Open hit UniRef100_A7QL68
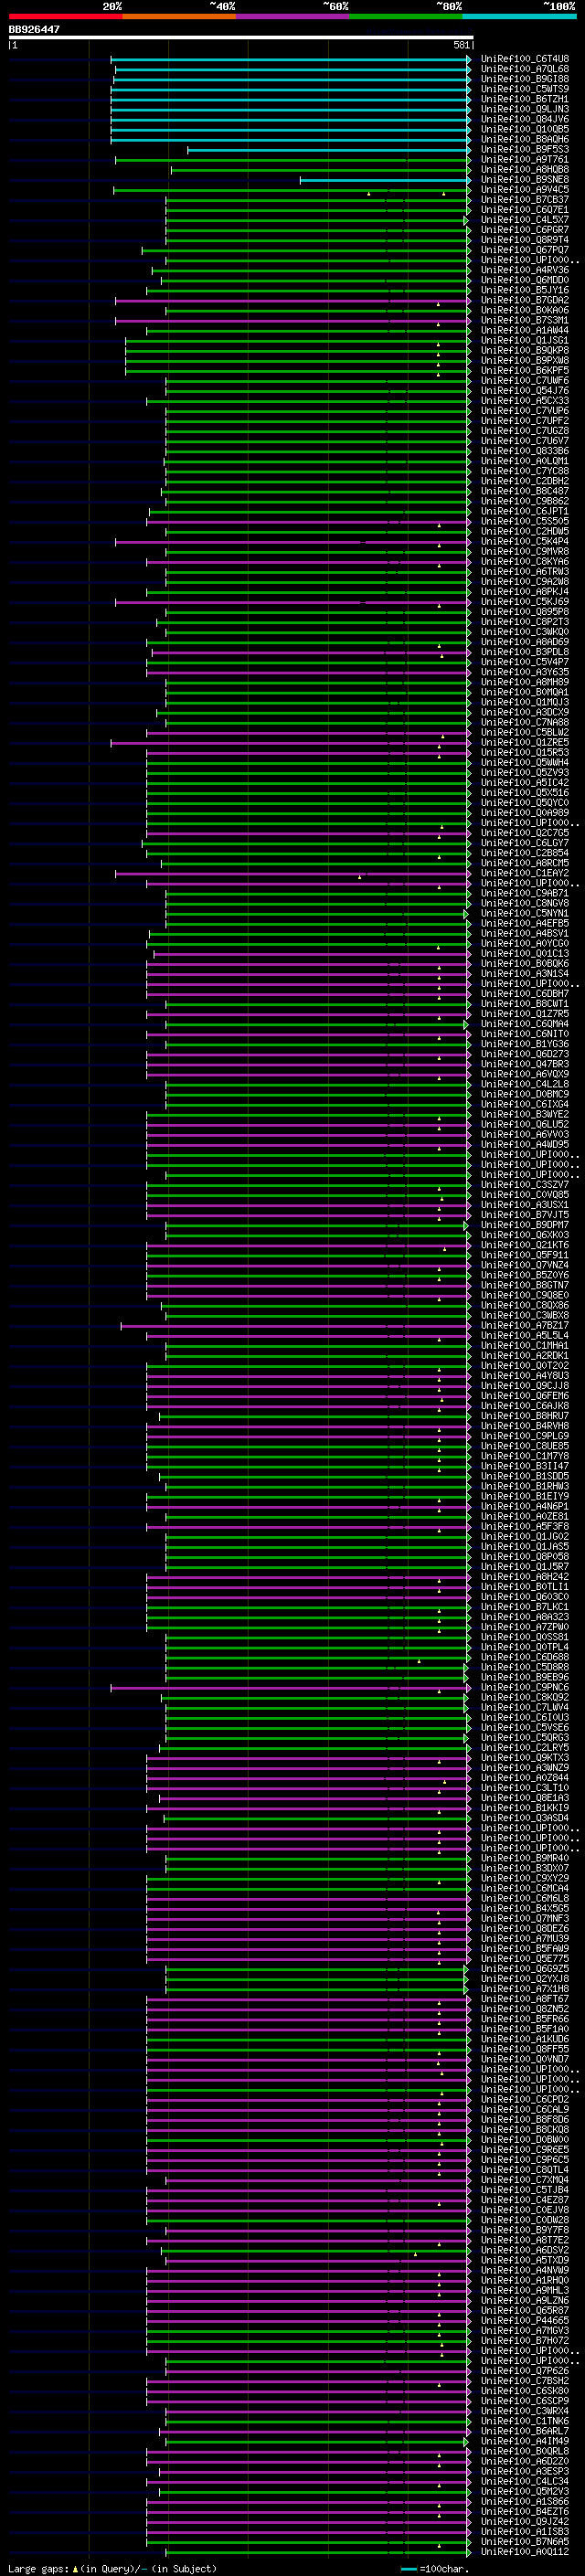This screenshot has height=2576, width=585. point(525,69)
